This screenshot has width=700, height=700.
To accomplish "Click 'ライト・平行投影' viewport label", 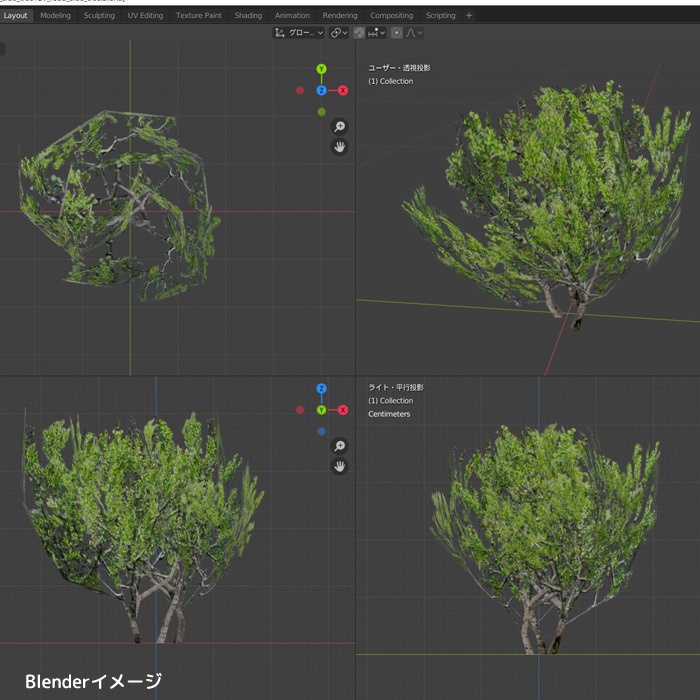I will (x=396, y=388).
